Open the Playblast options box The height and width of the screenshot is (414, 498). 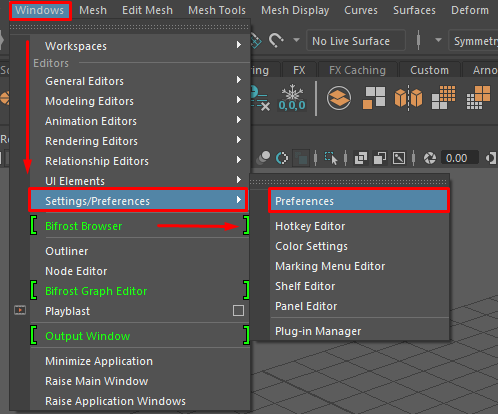click(238, 311)
